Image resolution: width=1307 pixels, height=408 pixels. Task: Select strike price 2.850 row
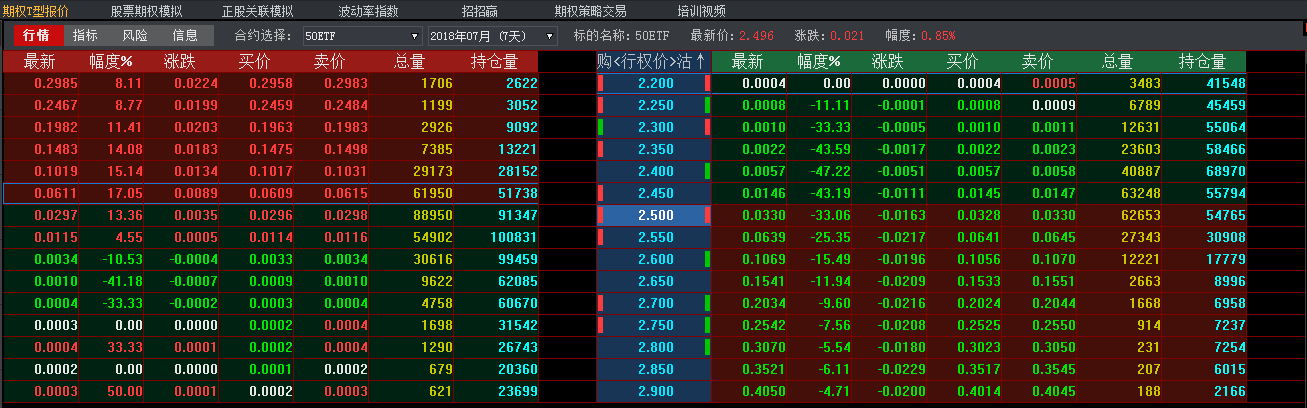click(x=654, y=369)
